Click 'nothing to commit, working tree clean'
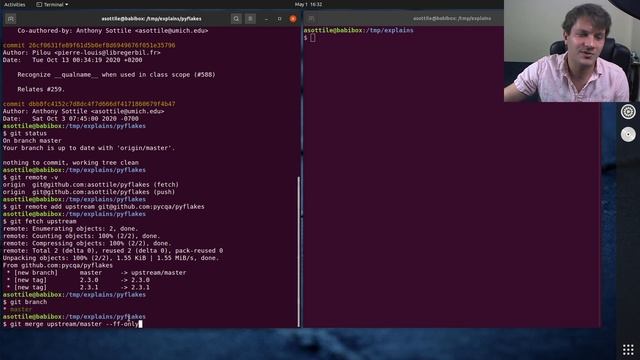The image size is (640, 360). click(71, 163)
